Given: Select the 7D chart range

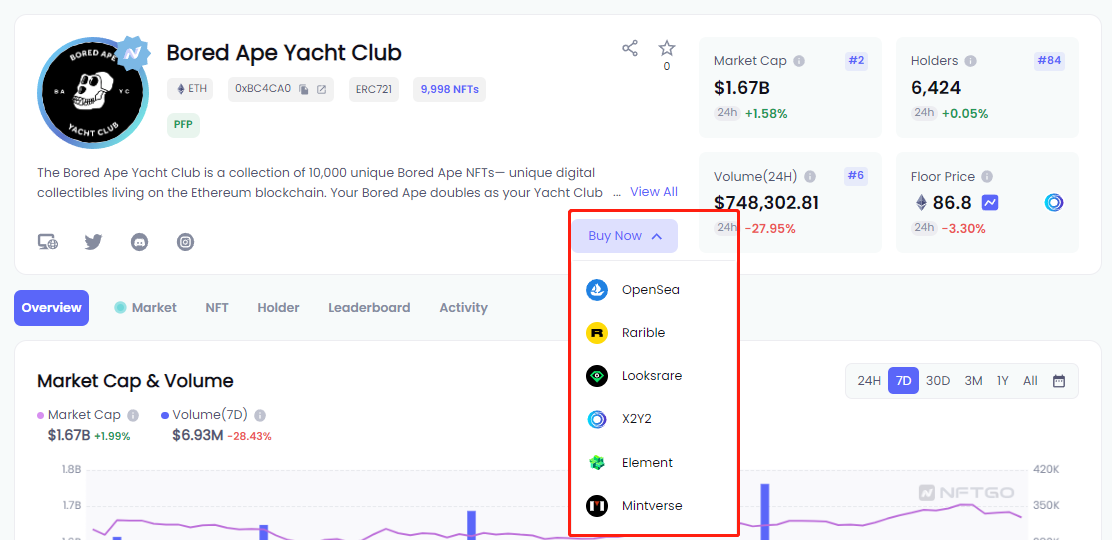Looking at the screenshot, I should click(904, 380).
